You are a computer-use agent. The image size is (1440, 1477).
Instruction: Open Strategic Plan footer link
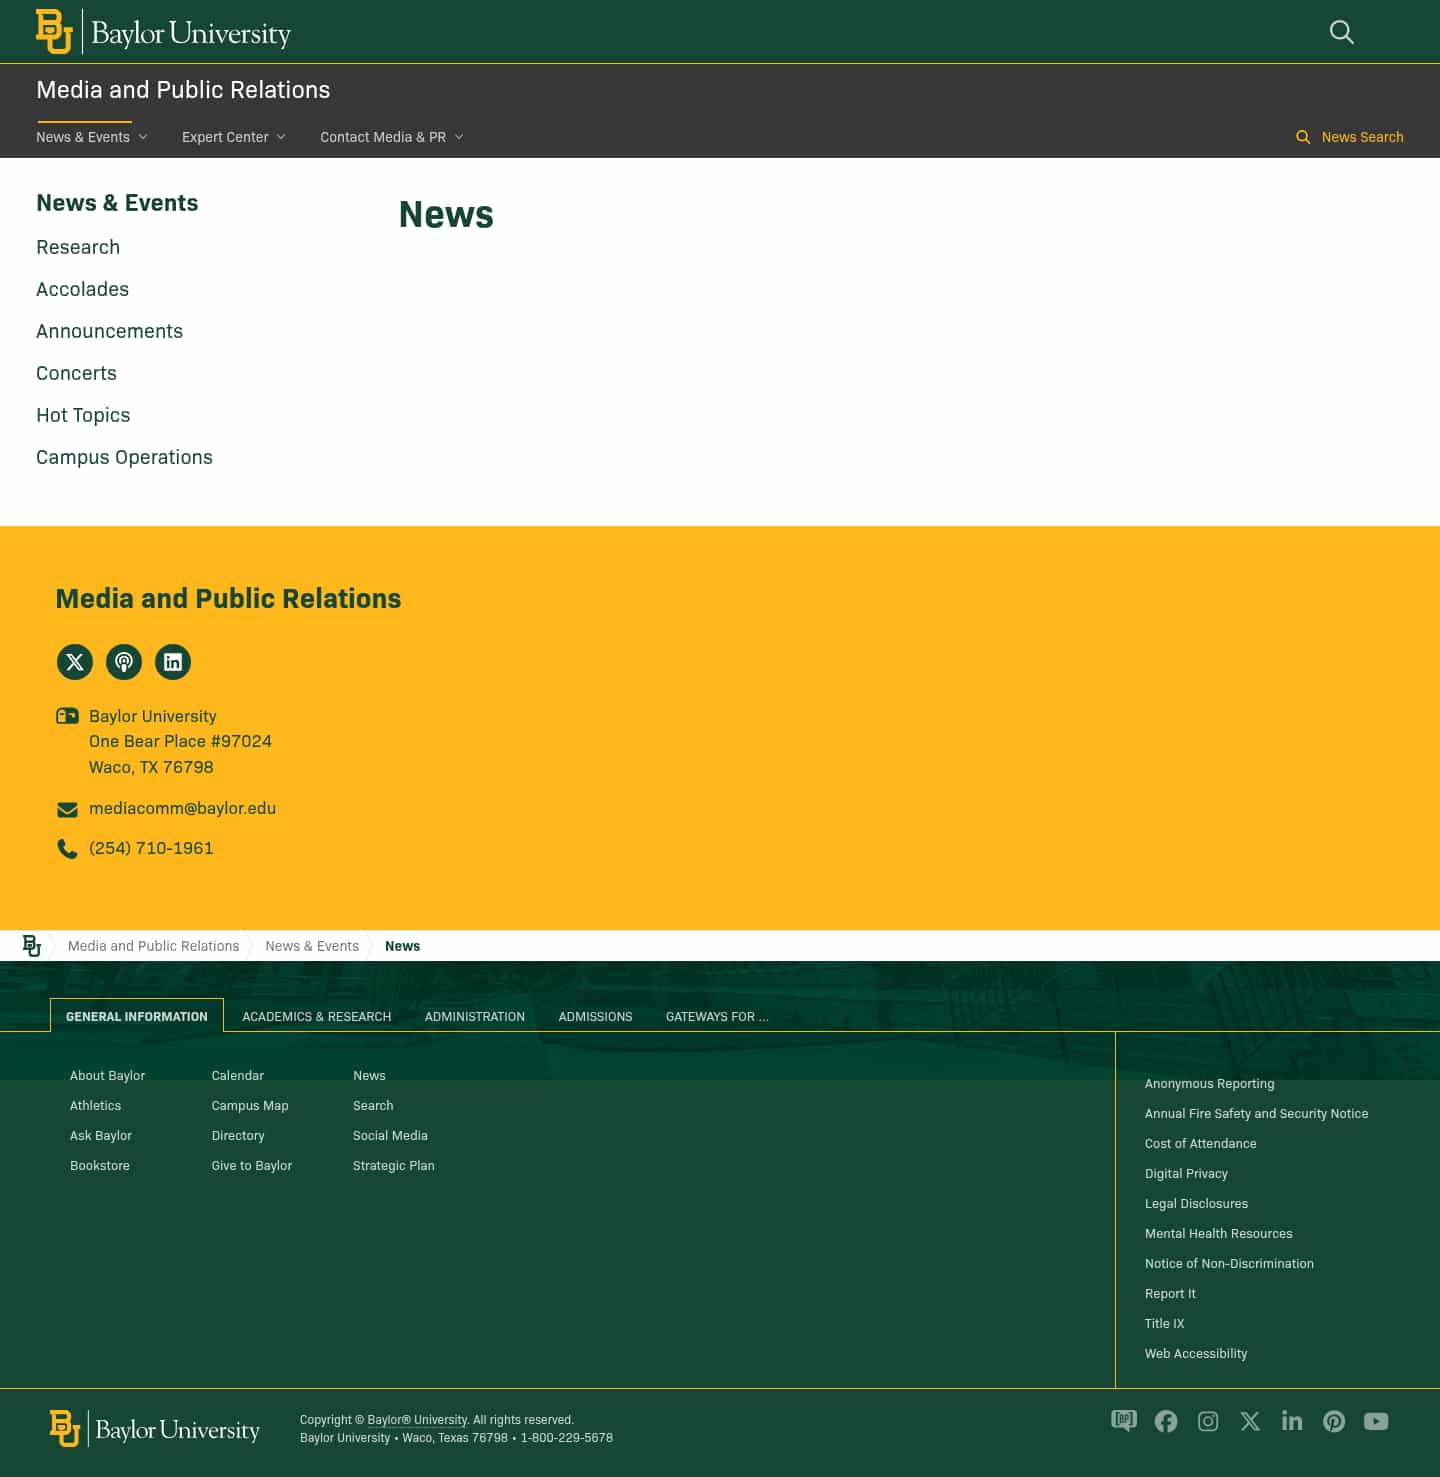click(x=394, y=1166)
